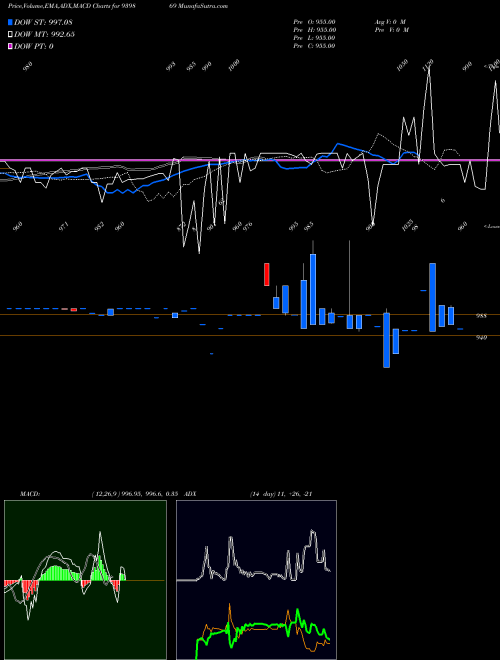Click the lone red candlestick in price chart
This screenshot has height=660, width=500.
coord(266,274)
